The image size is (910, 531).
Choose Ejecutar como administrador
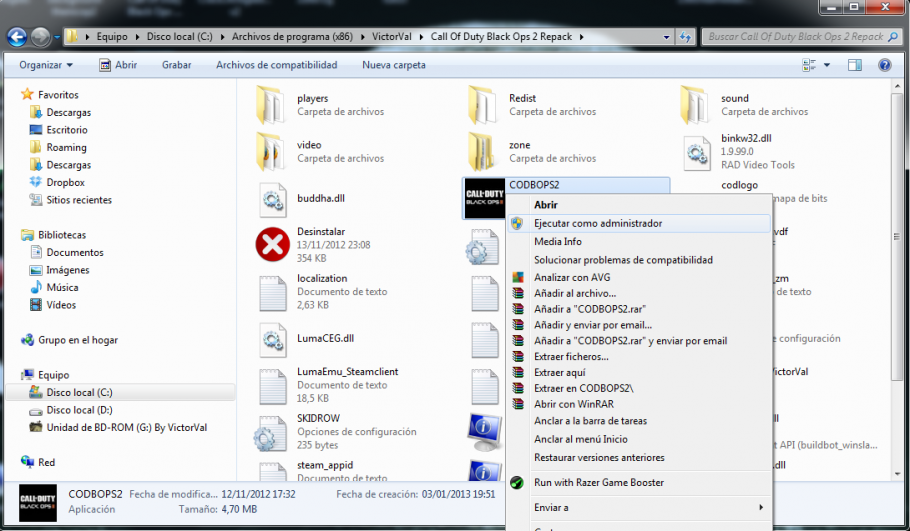tap(597, 224)
